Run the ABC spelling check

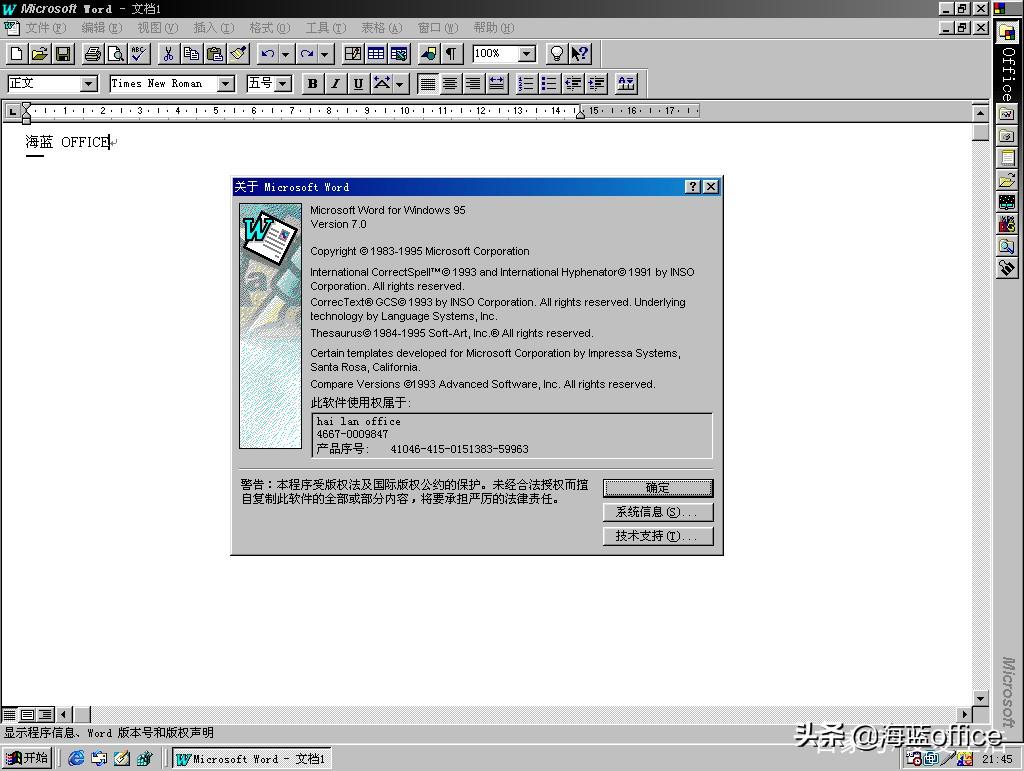pos(138,54)
